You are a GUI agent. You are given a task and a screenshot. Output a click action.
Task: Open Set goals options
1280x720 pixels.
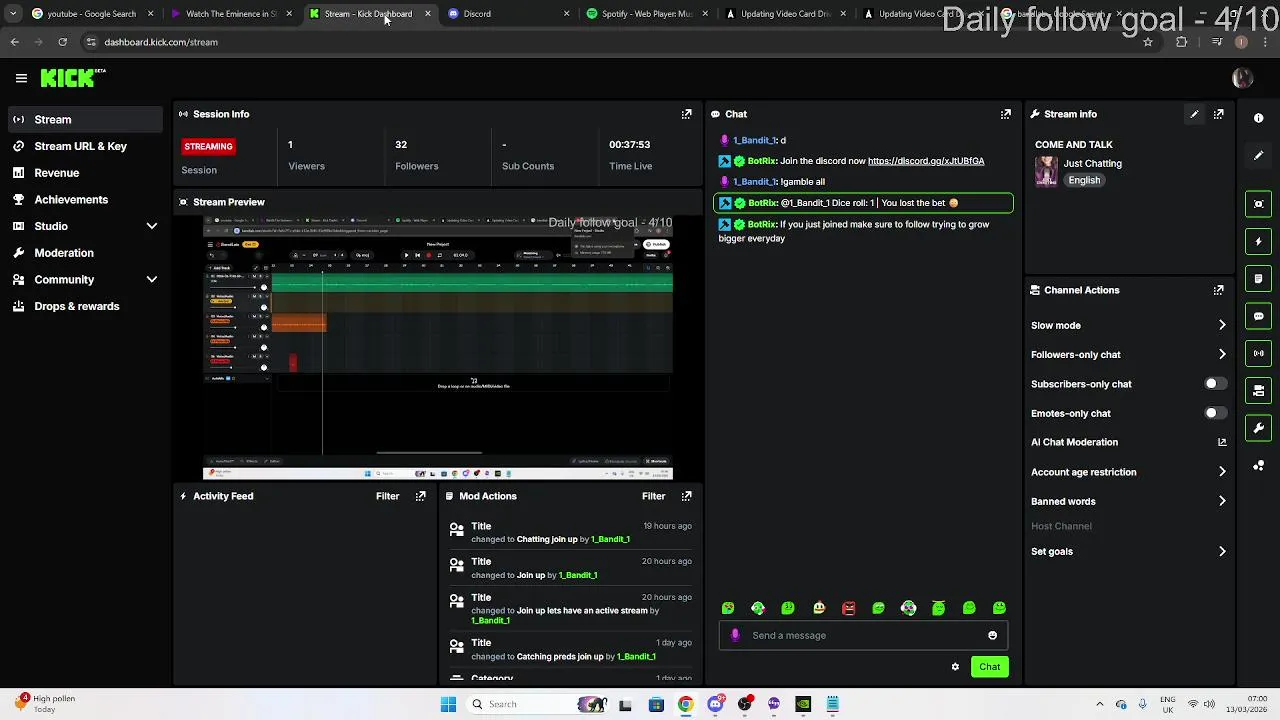tap(1128, 551)
